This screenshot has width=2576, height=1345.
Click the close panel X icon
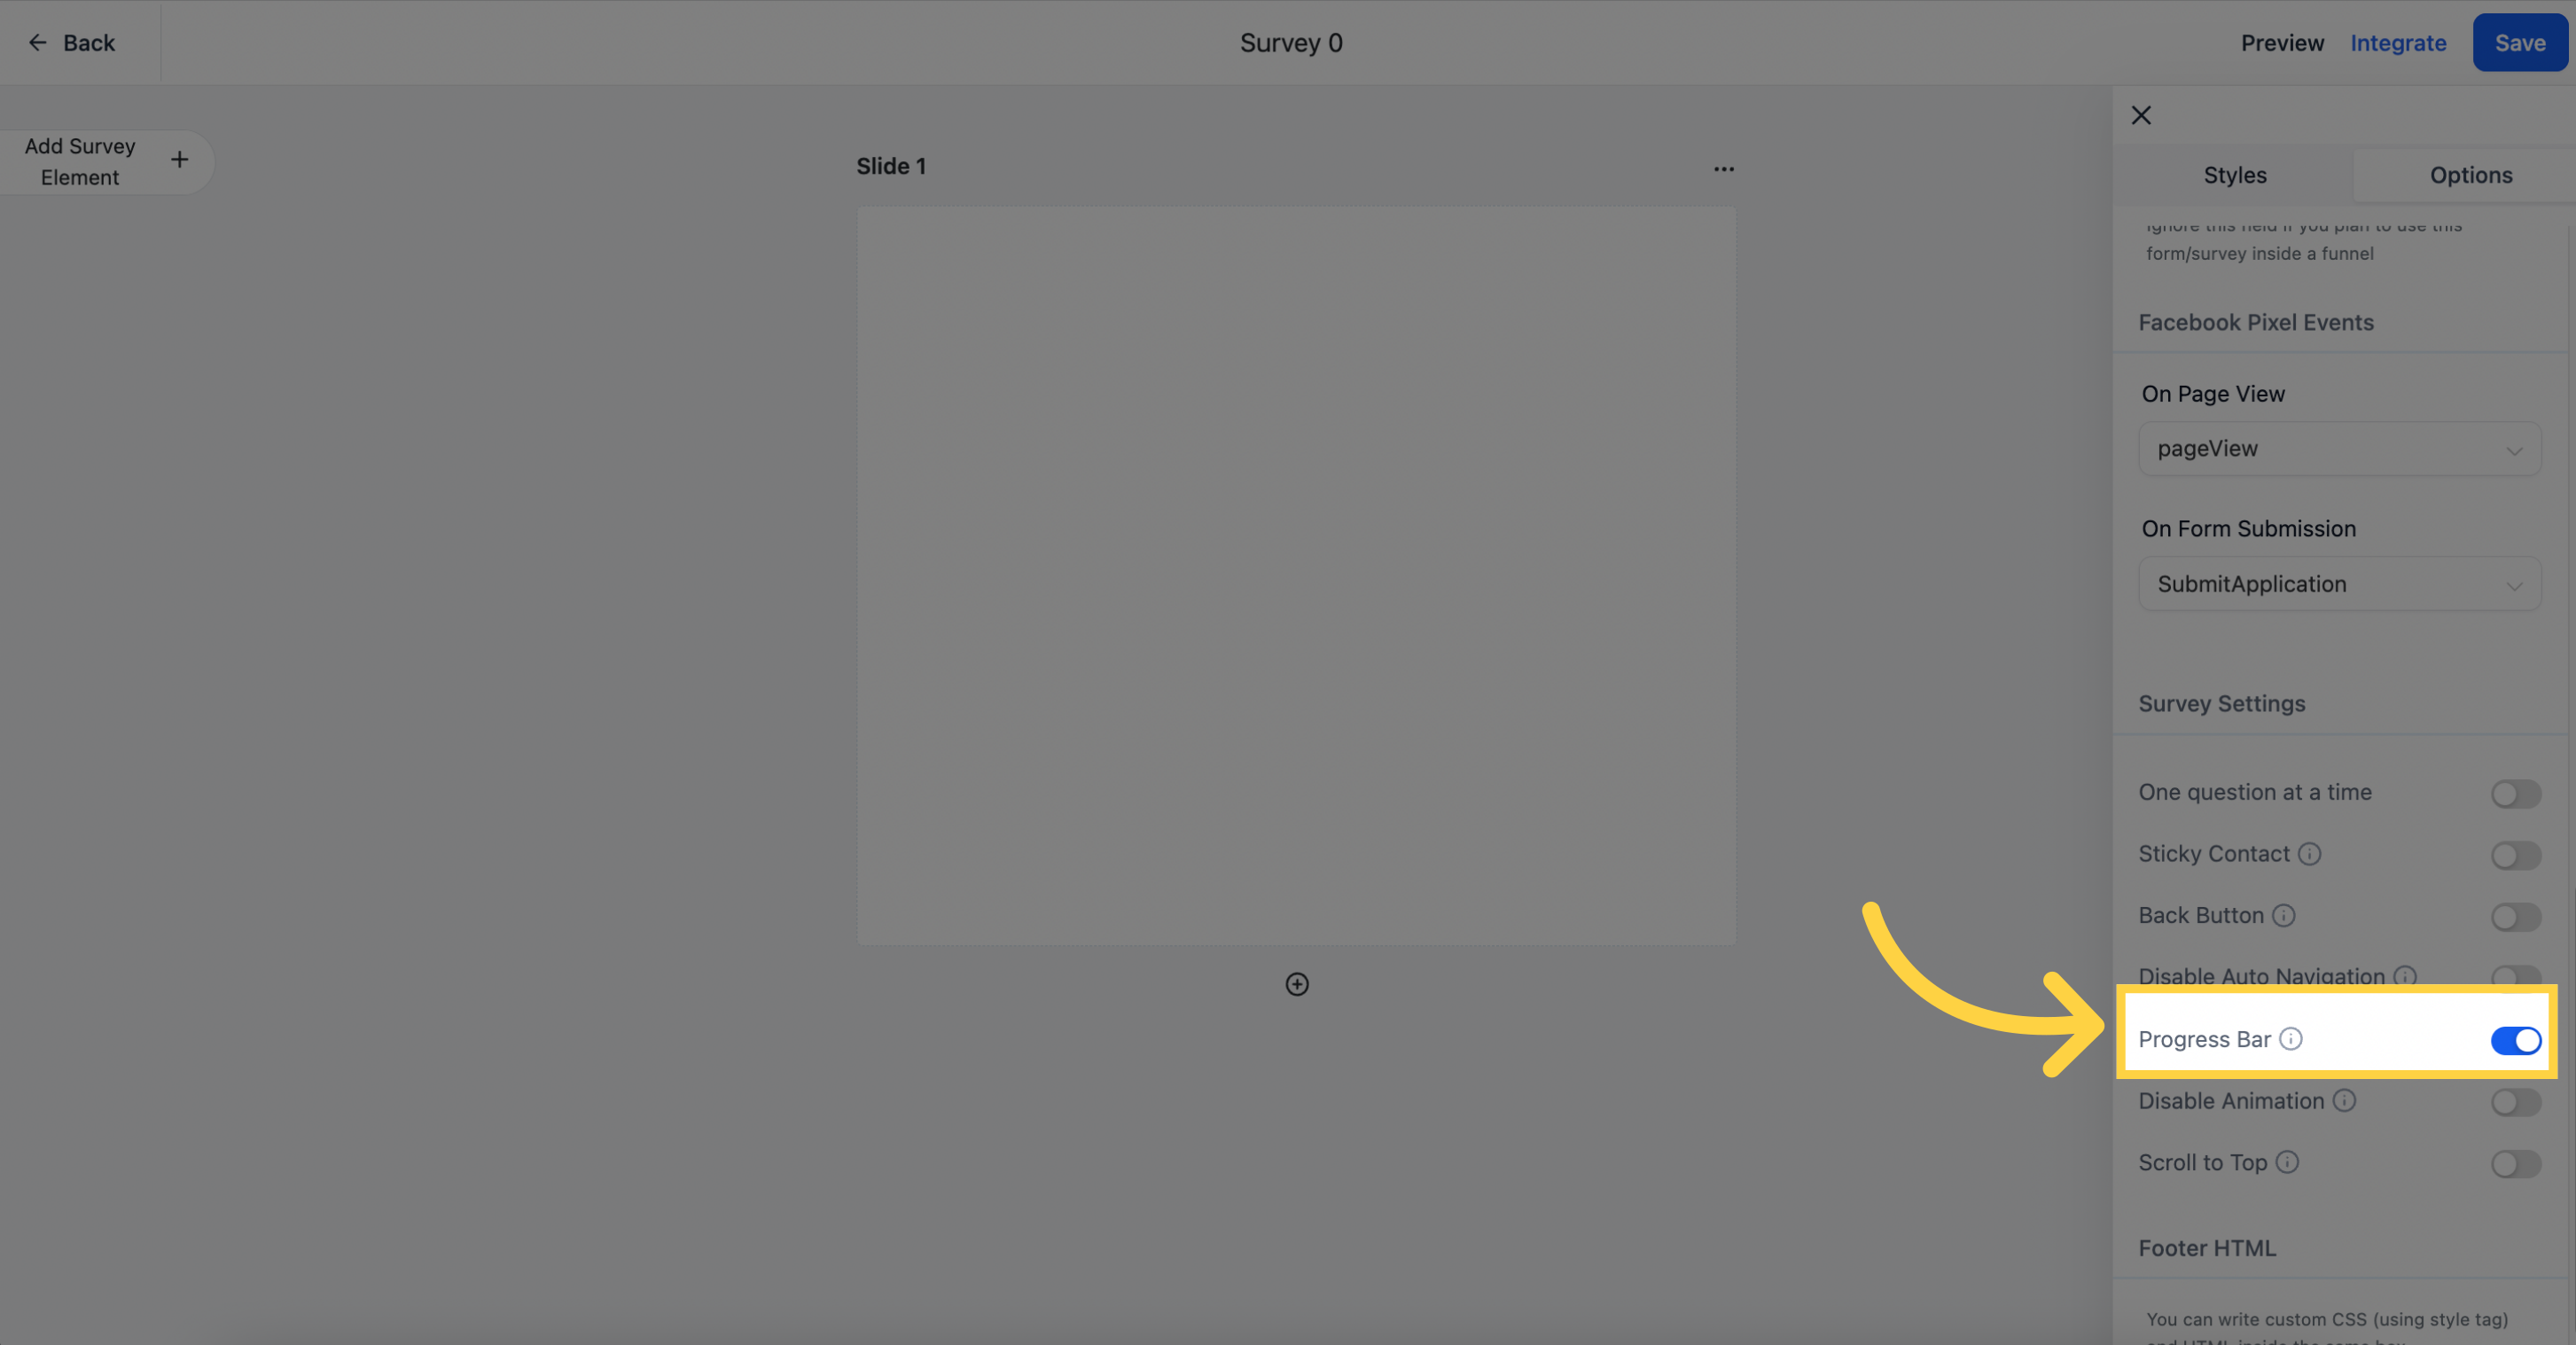pyautogui.click(x=2142, y=116)
